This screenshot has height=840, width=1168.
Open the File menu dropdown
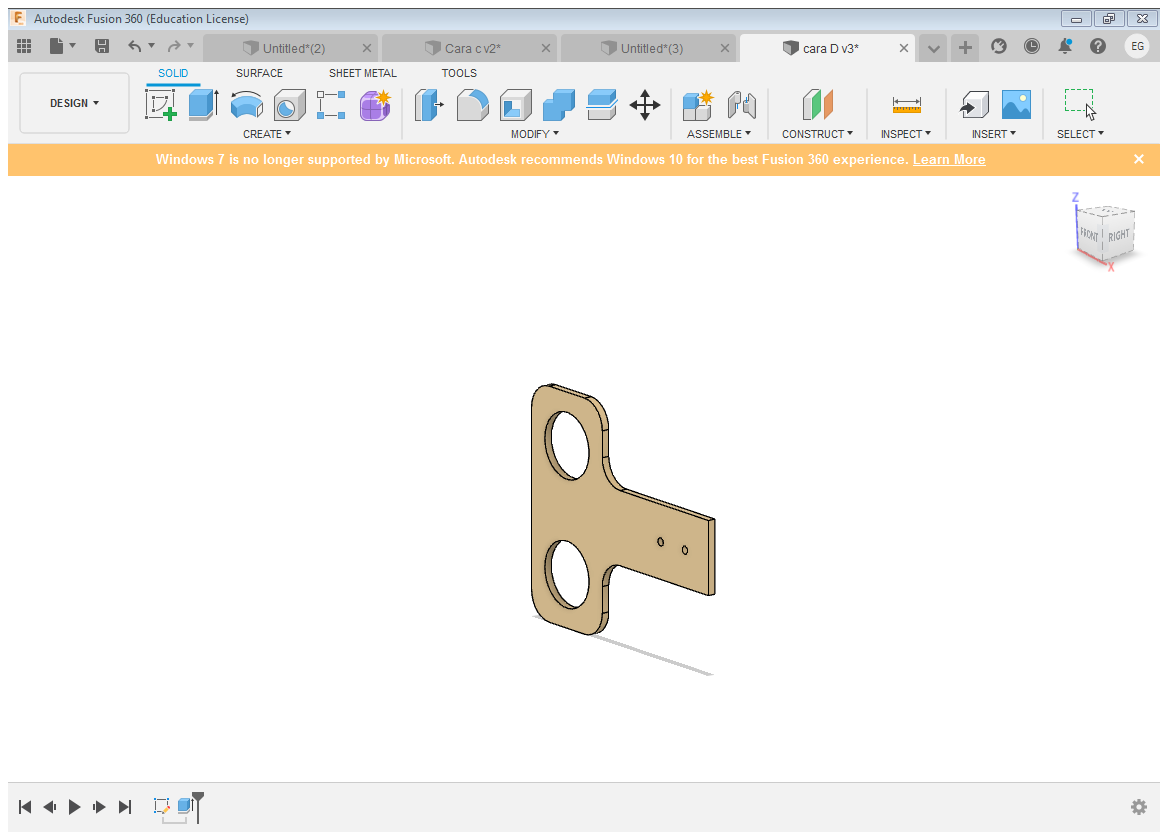63,46
